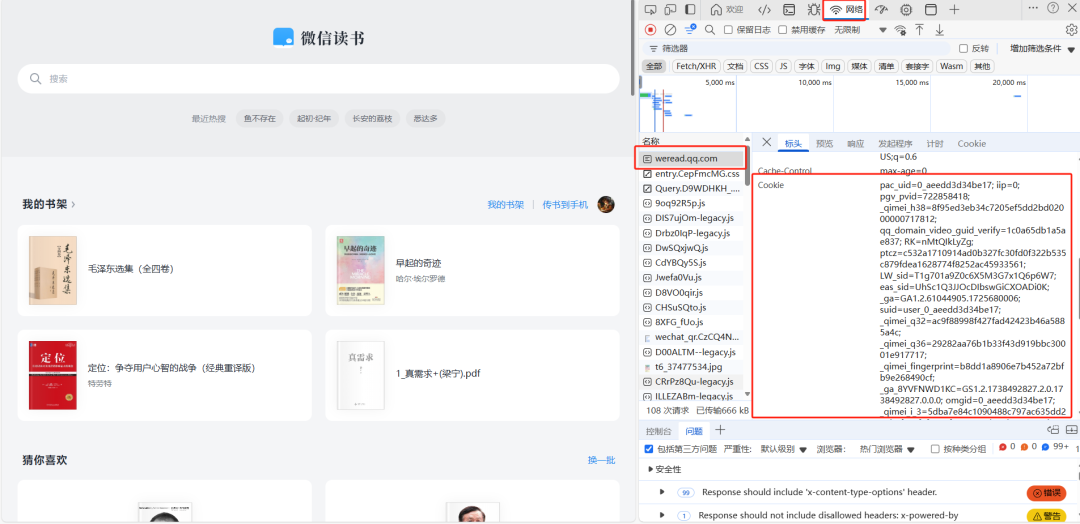Image resolution: width=1080 pixels, height=524 pixels.
Task: Expand the x-powered-by issue row
Action: tap(662, 515)
